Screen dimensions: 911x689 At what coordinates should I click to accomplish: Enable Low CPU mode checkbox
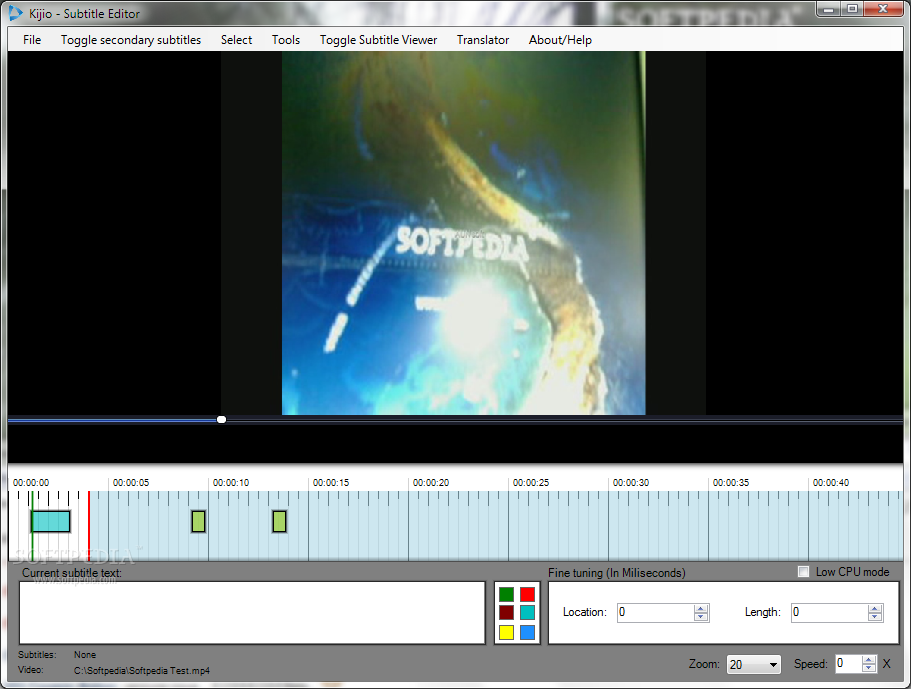(804, 572)
